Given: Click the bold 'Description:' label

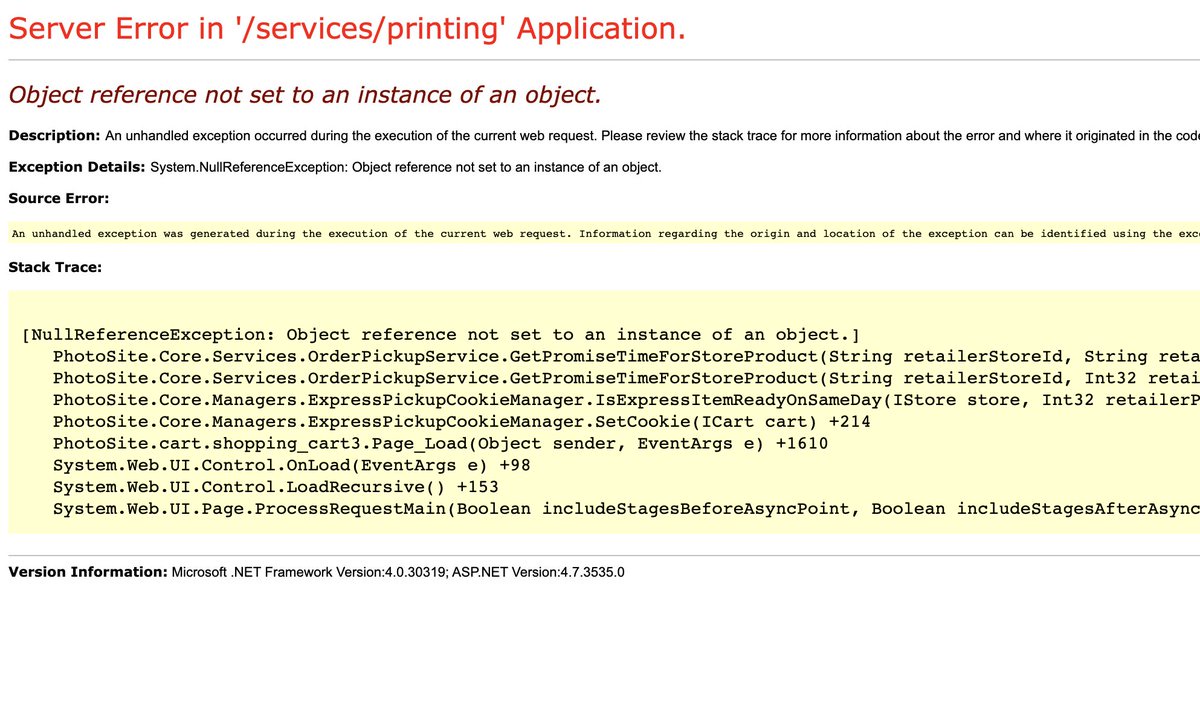Looking at the screenshot, I should point(54,135).
